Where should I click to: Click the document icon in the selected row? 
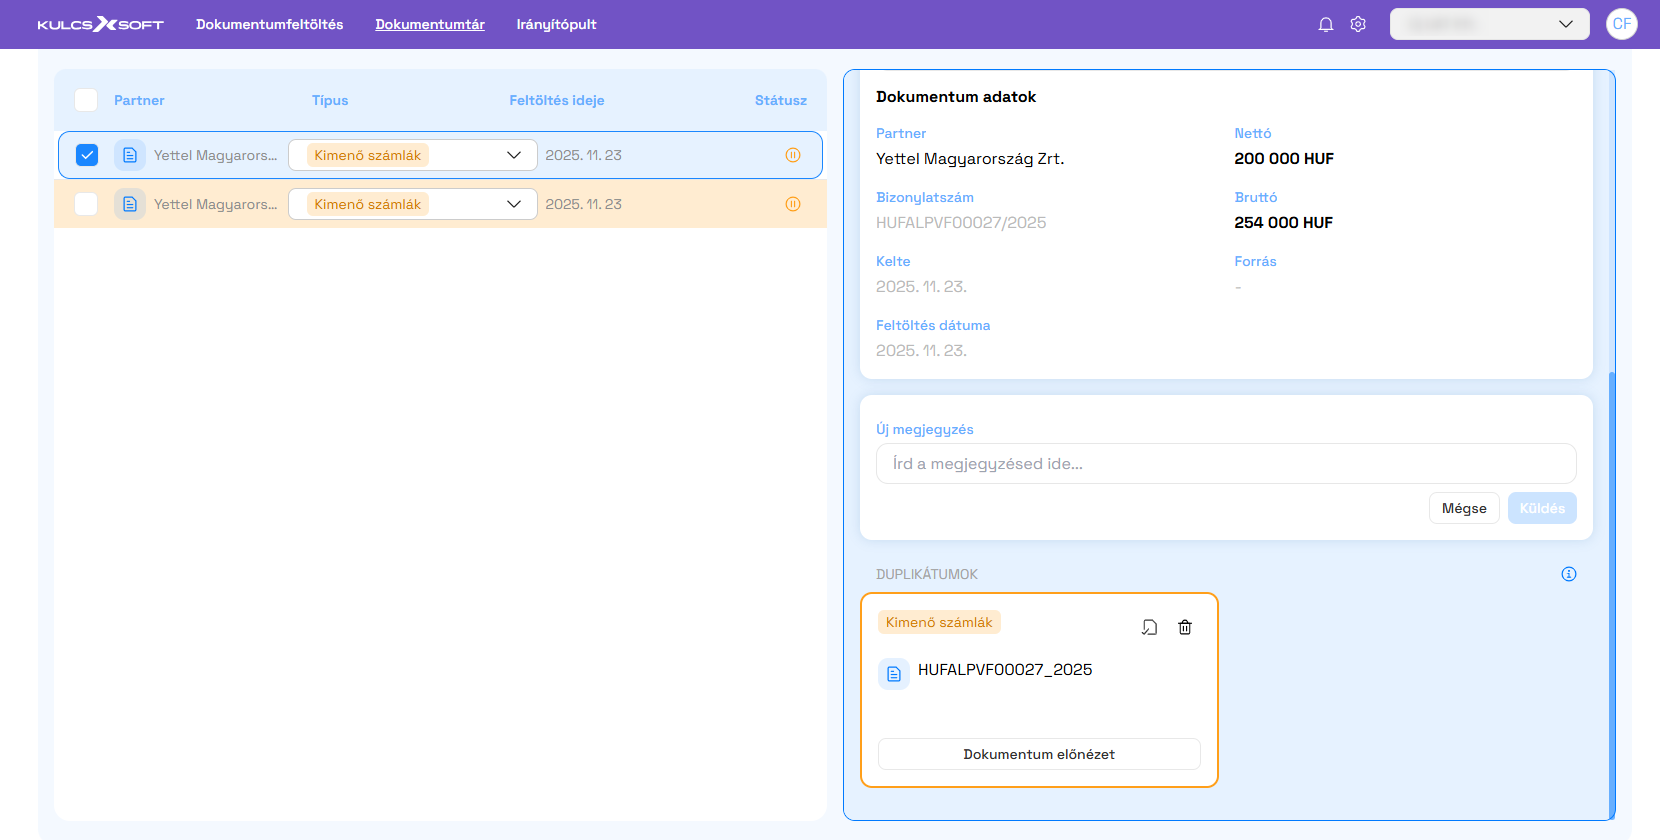pos(130,155)
